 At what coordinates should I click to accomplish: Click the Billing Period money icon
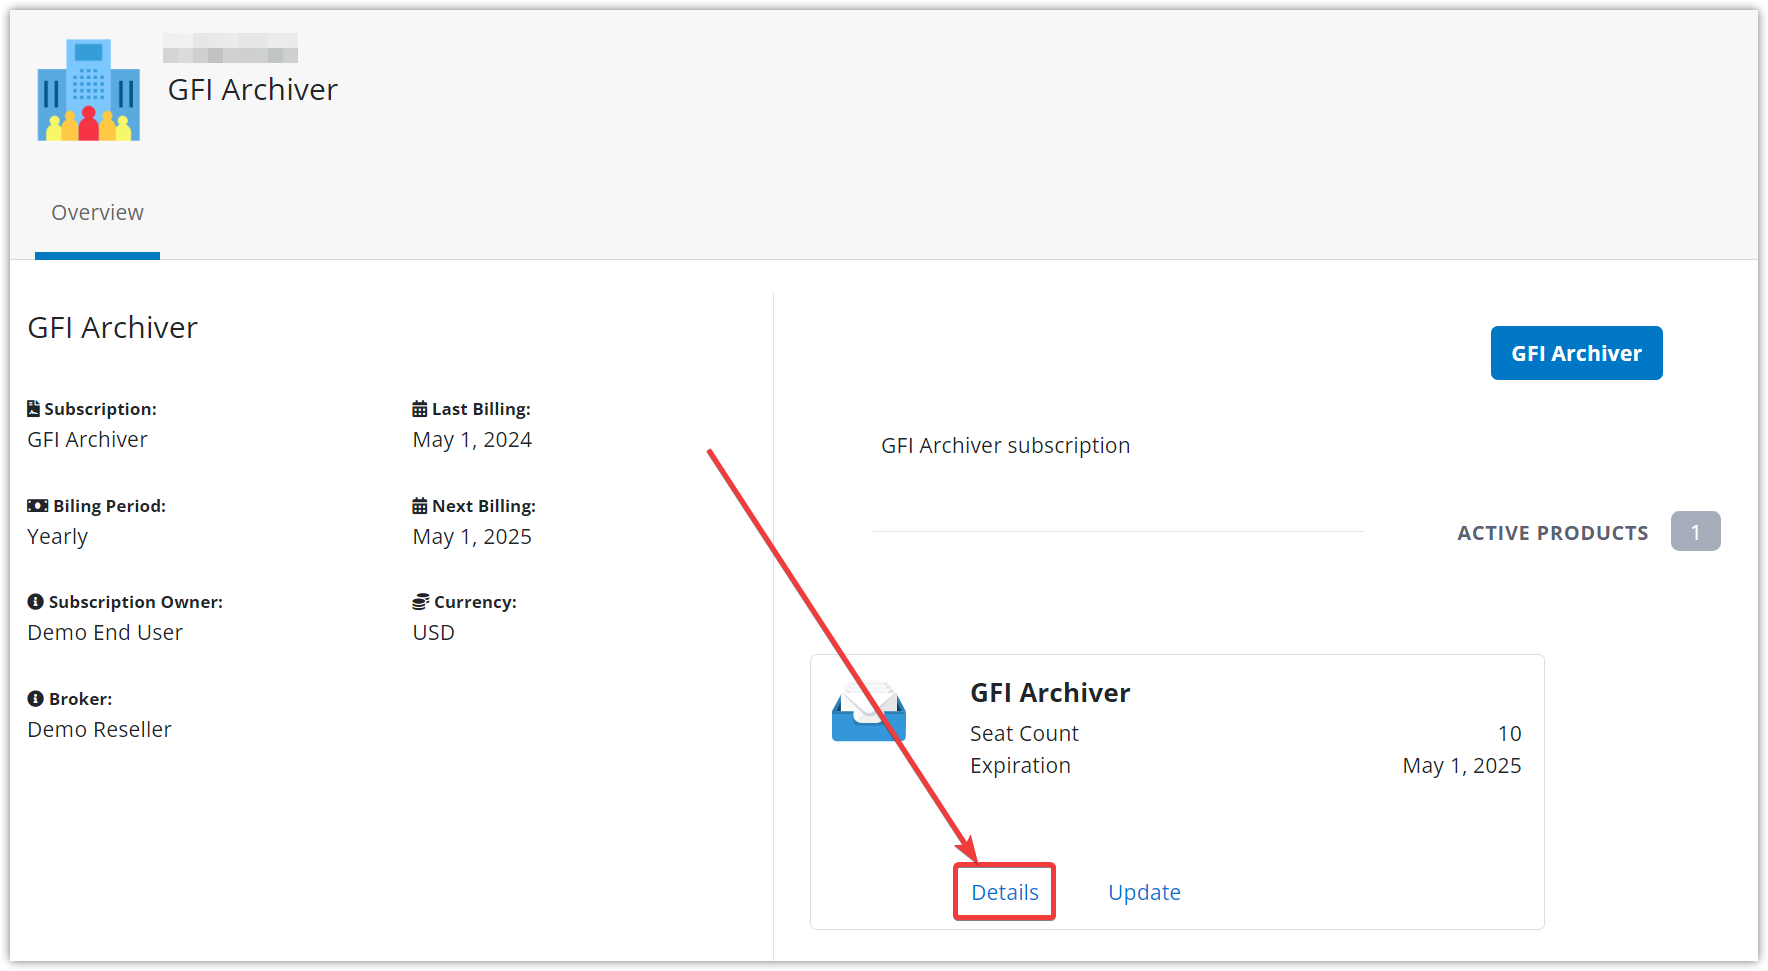point(38,505)
